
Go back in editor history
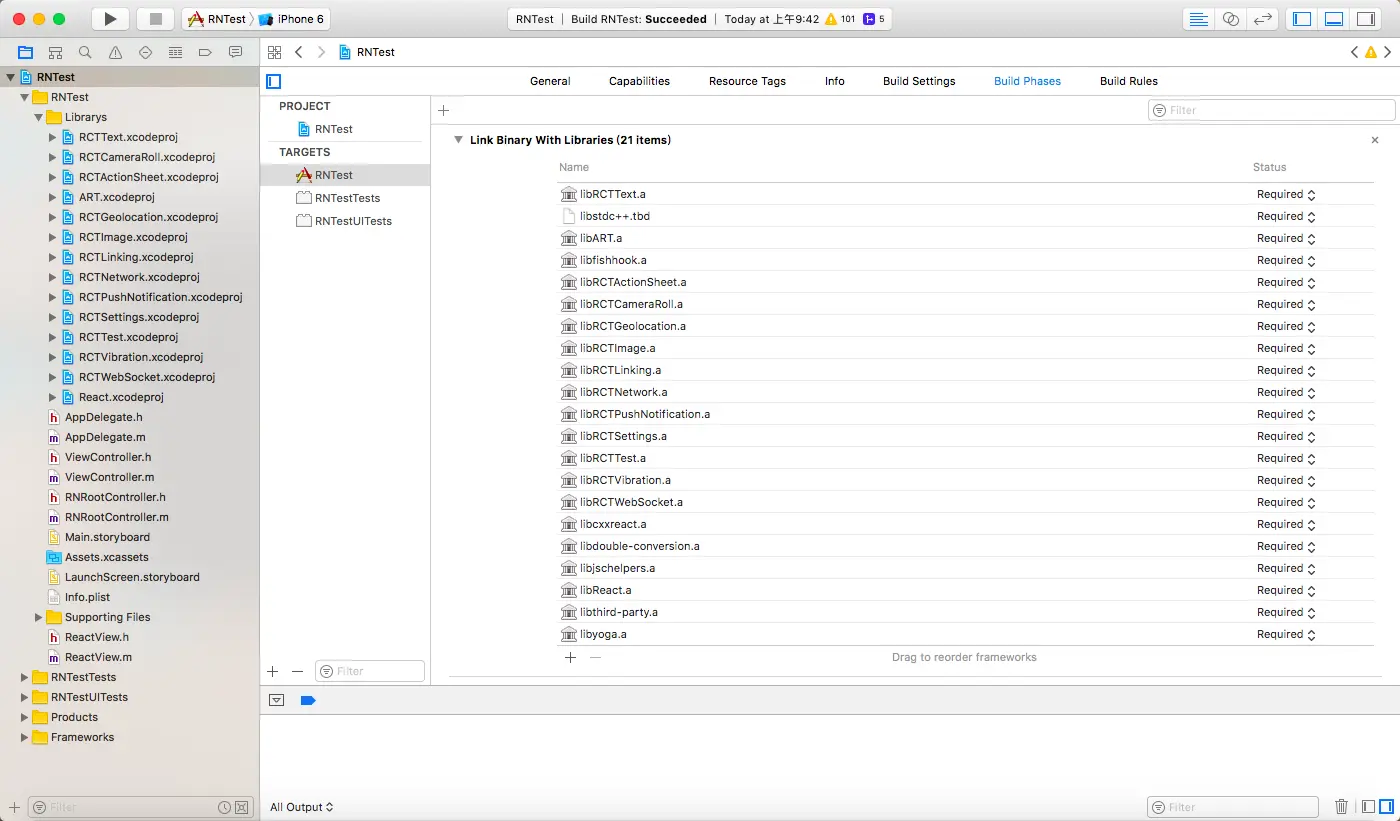(298, 52)
